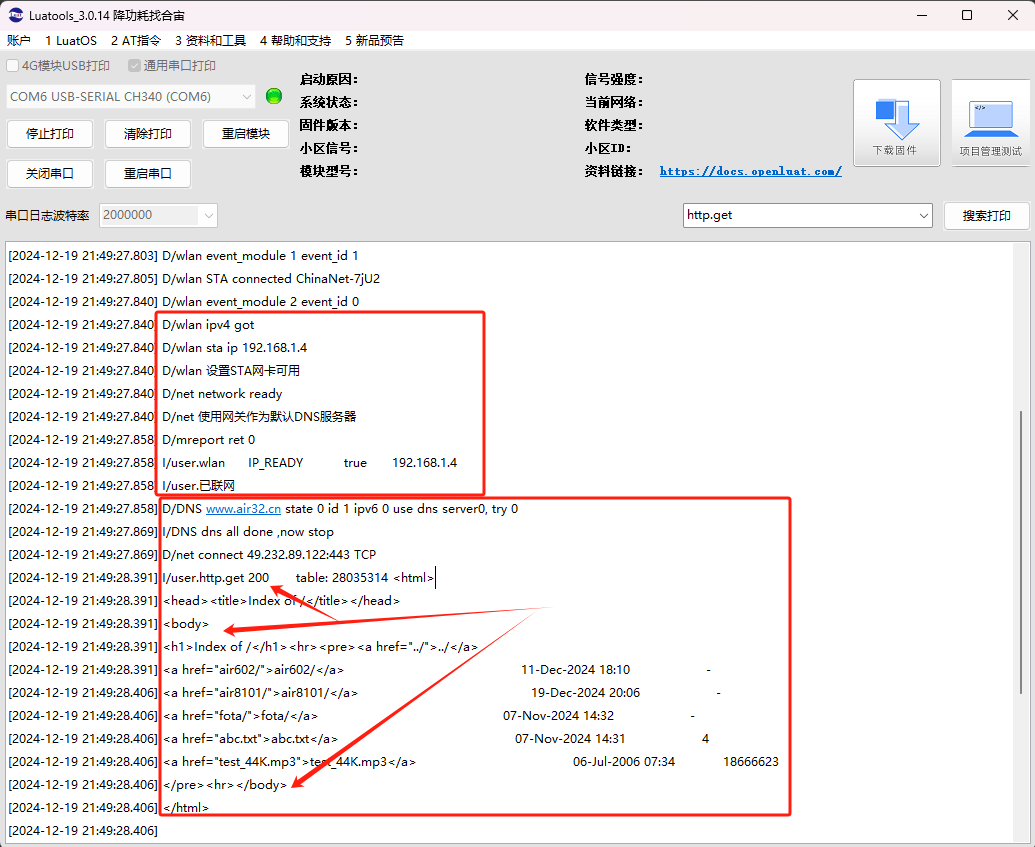Click the green serial connection status indicator
Screen dimensions: 1035x847
click(x=274, y=96)
